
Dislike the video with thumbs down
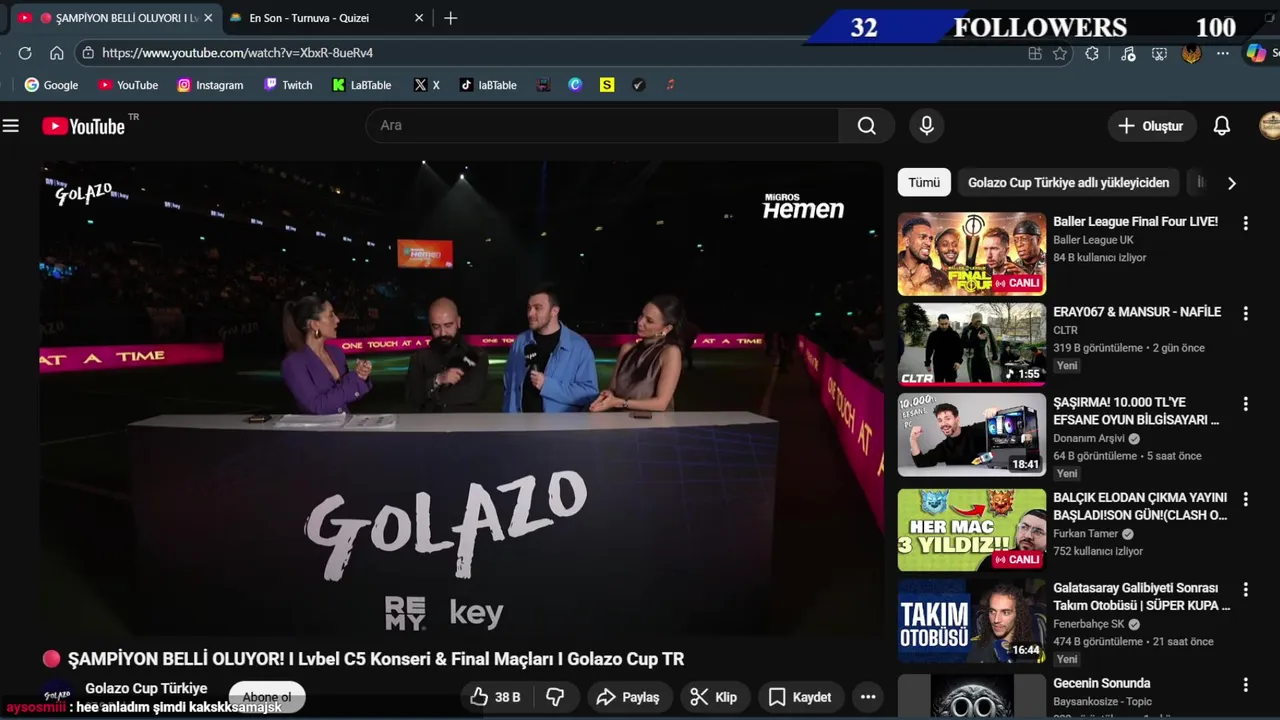coord(555,697)
